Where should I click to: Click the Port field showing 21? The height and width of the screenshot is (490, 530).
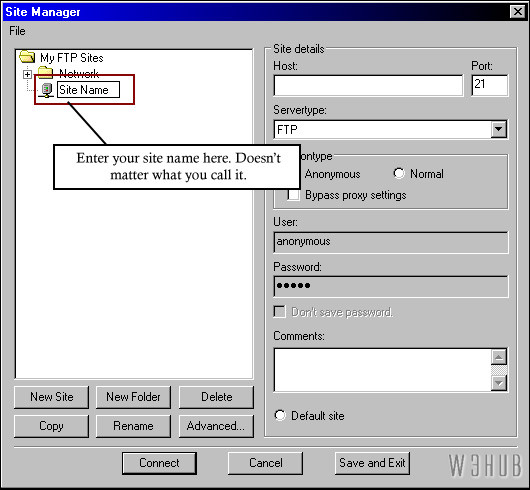coord(490,85)
